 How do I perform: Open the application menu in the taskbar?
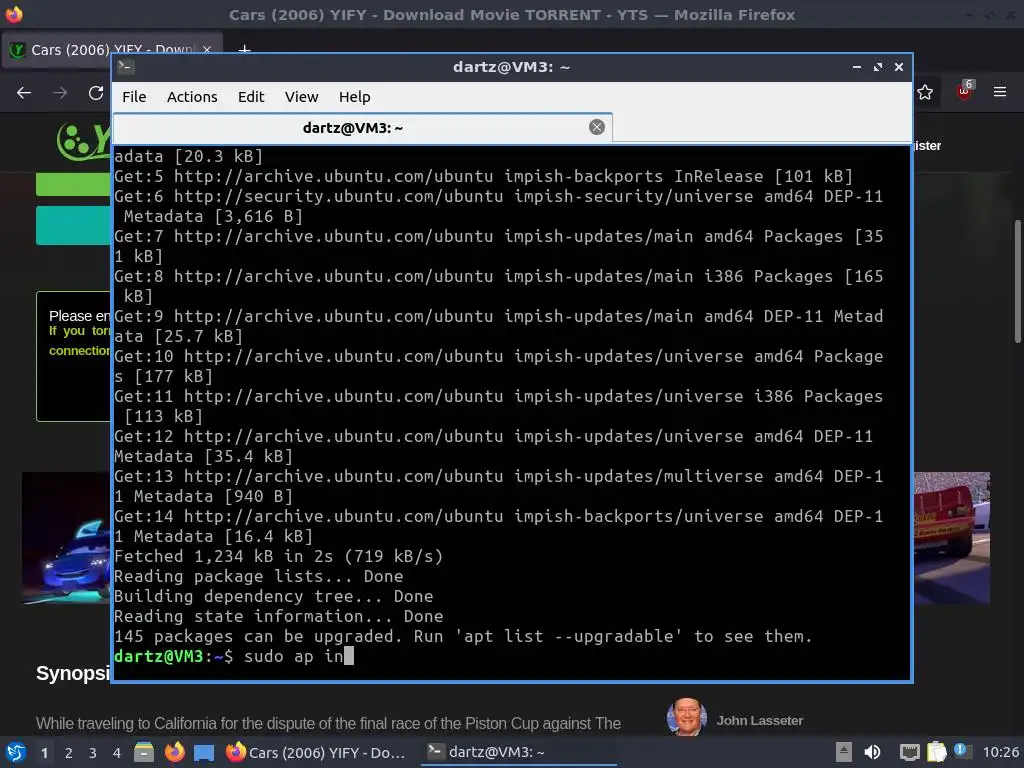16,752
